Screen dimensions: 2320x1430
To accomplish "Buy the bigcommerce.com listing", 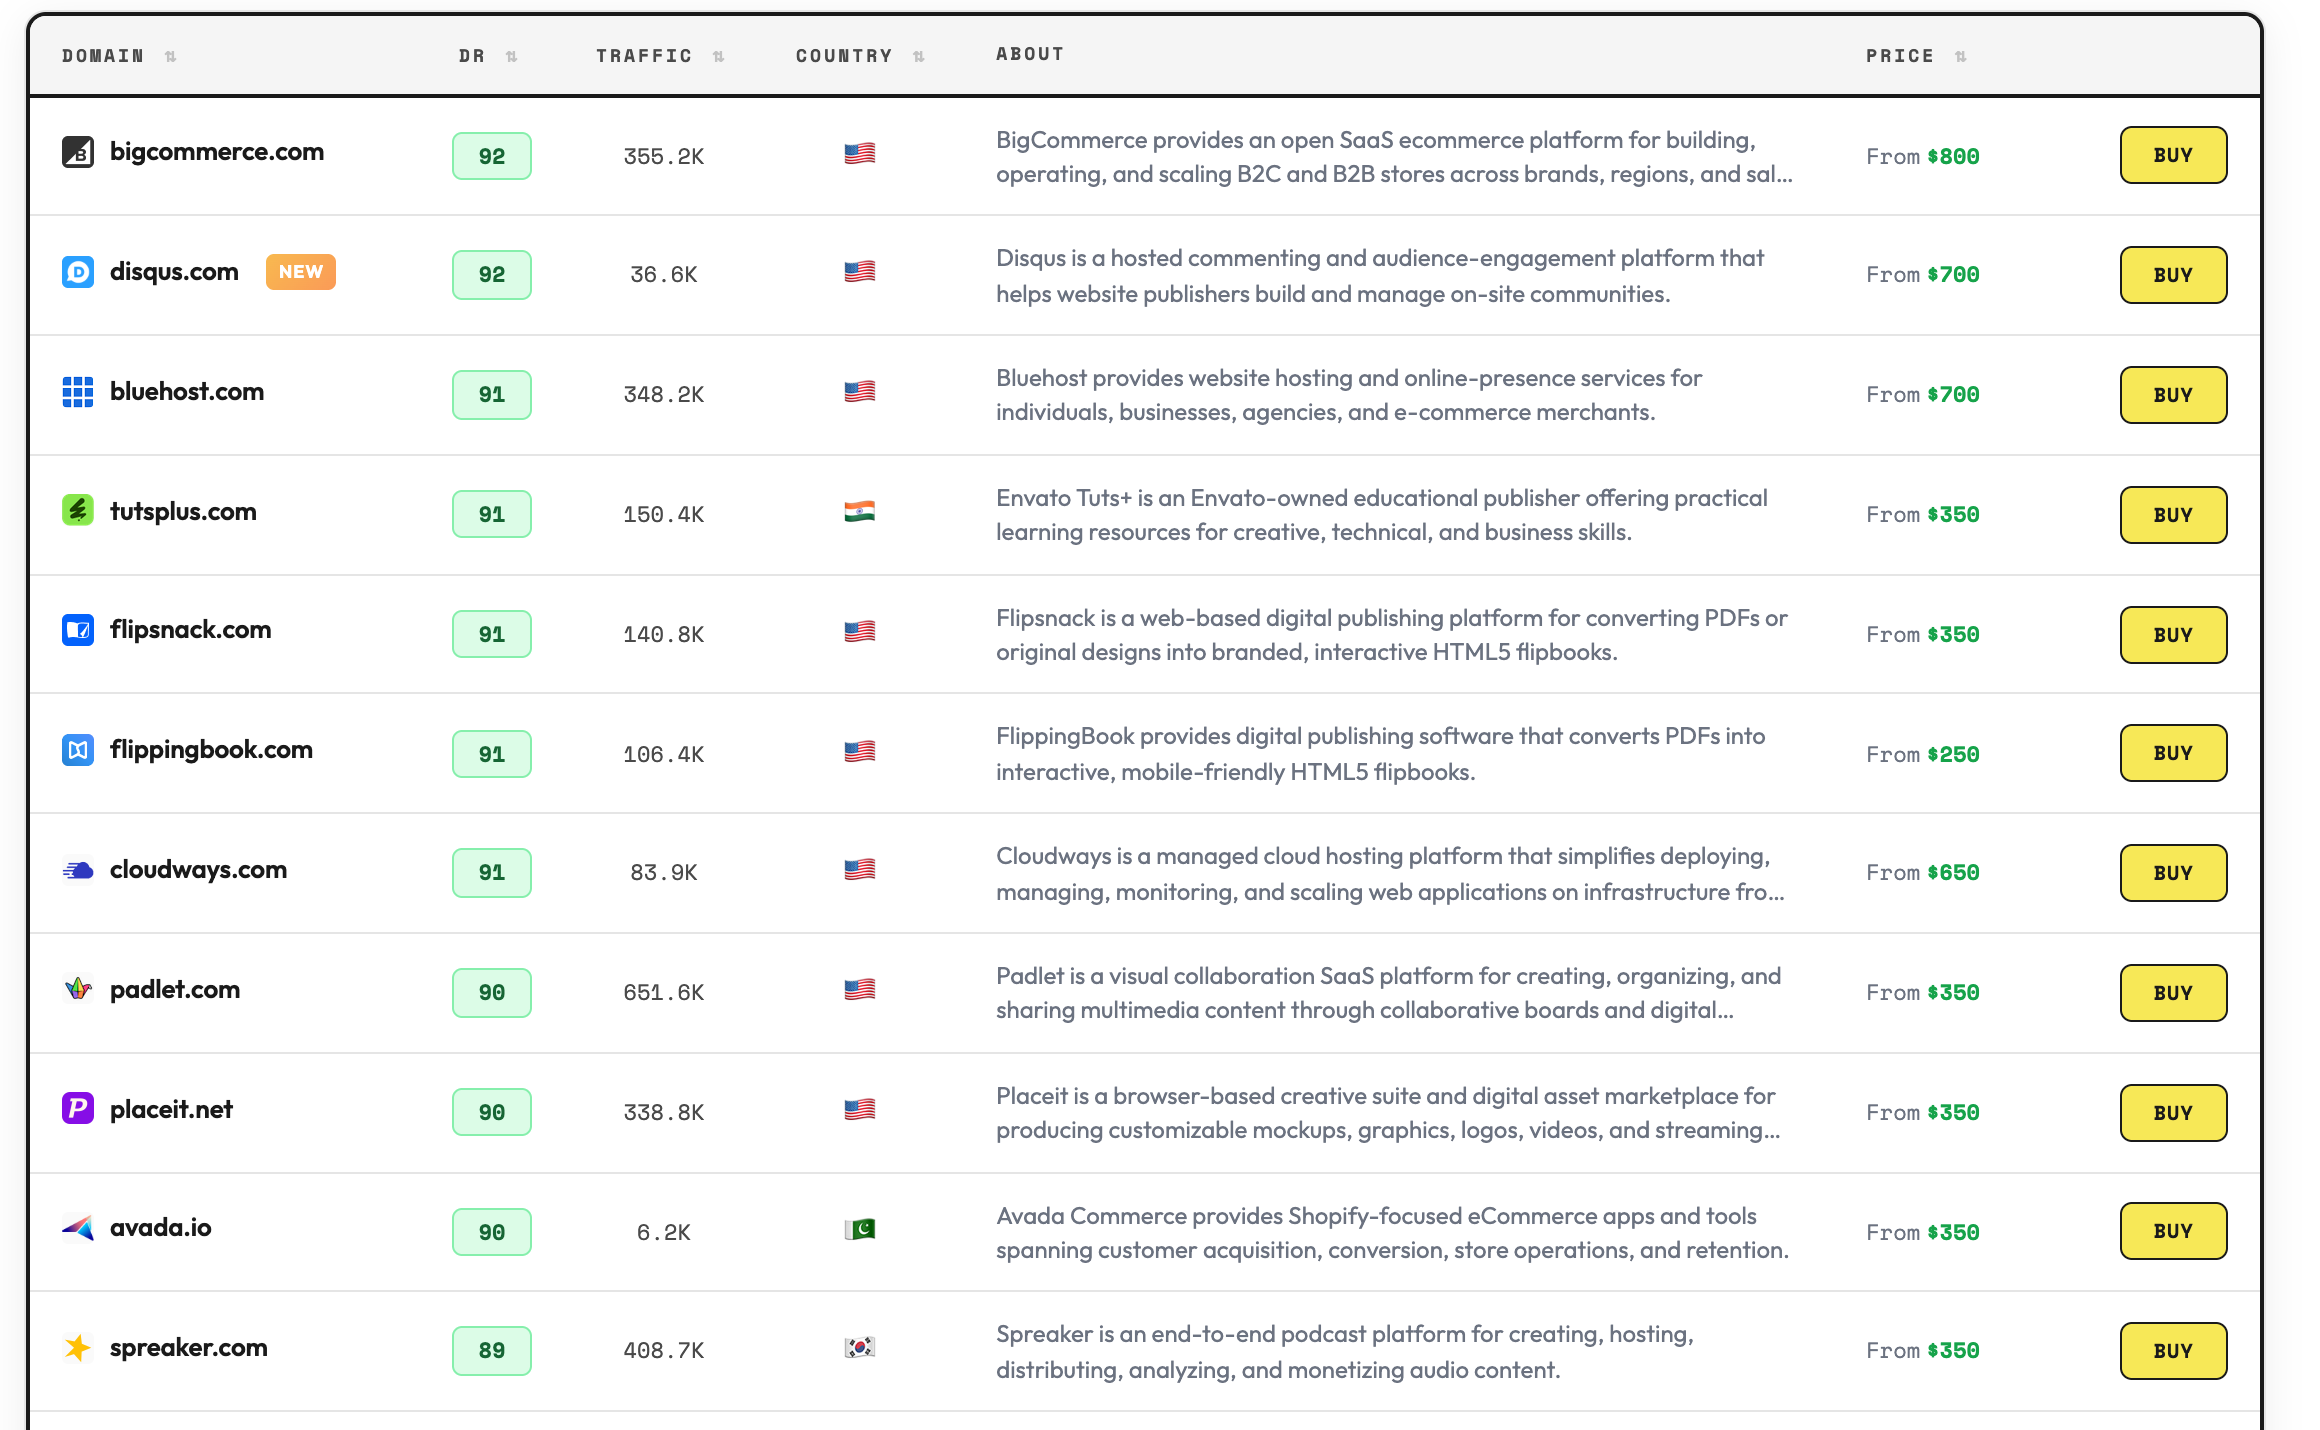I will (x=2173, y=155).
